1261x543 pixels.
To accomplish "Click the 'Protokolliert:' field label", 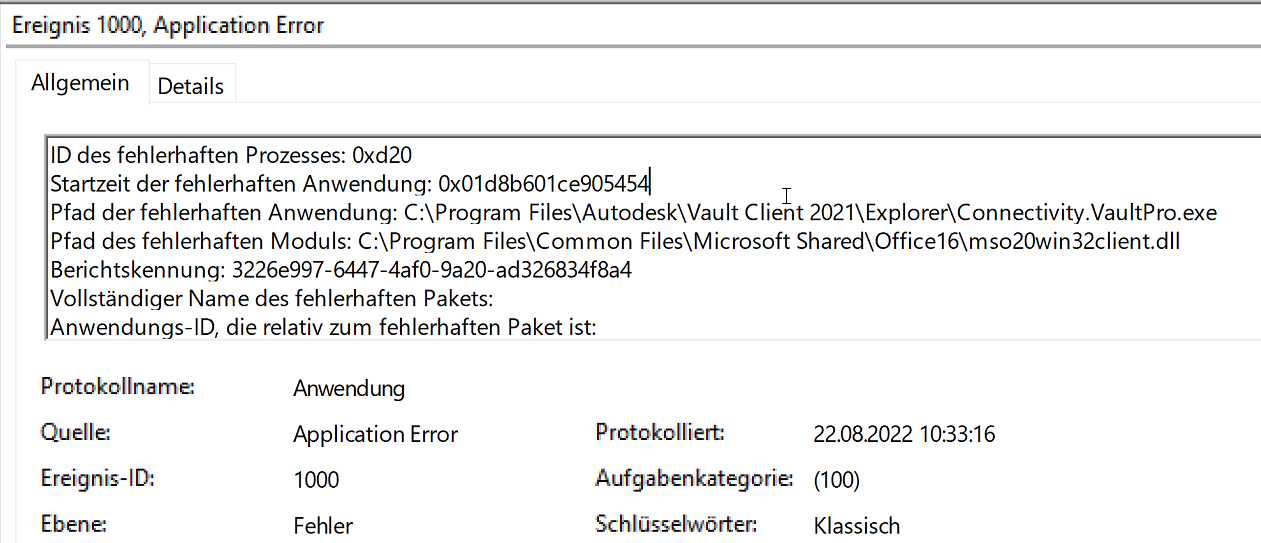I will point(659,433).
